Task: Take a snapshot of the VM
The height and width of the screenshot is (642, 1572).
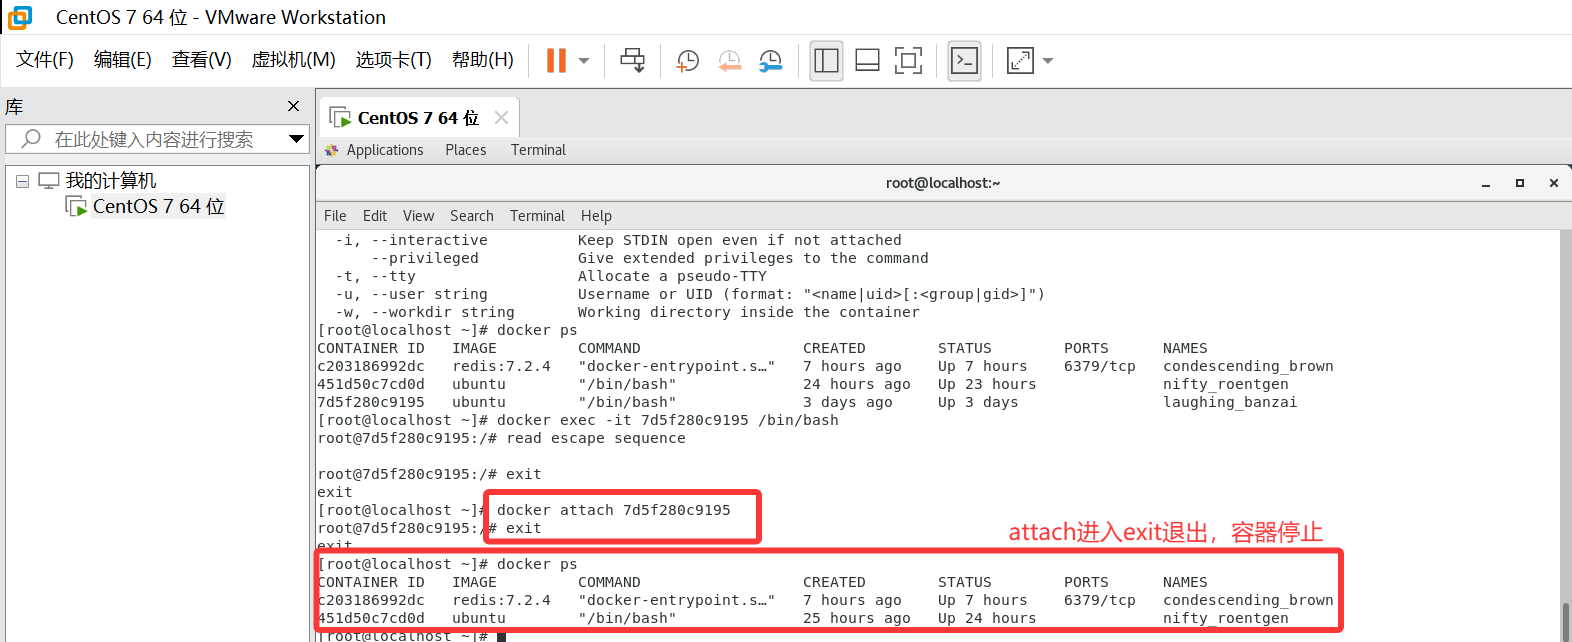Action: (x=688, y=61)
